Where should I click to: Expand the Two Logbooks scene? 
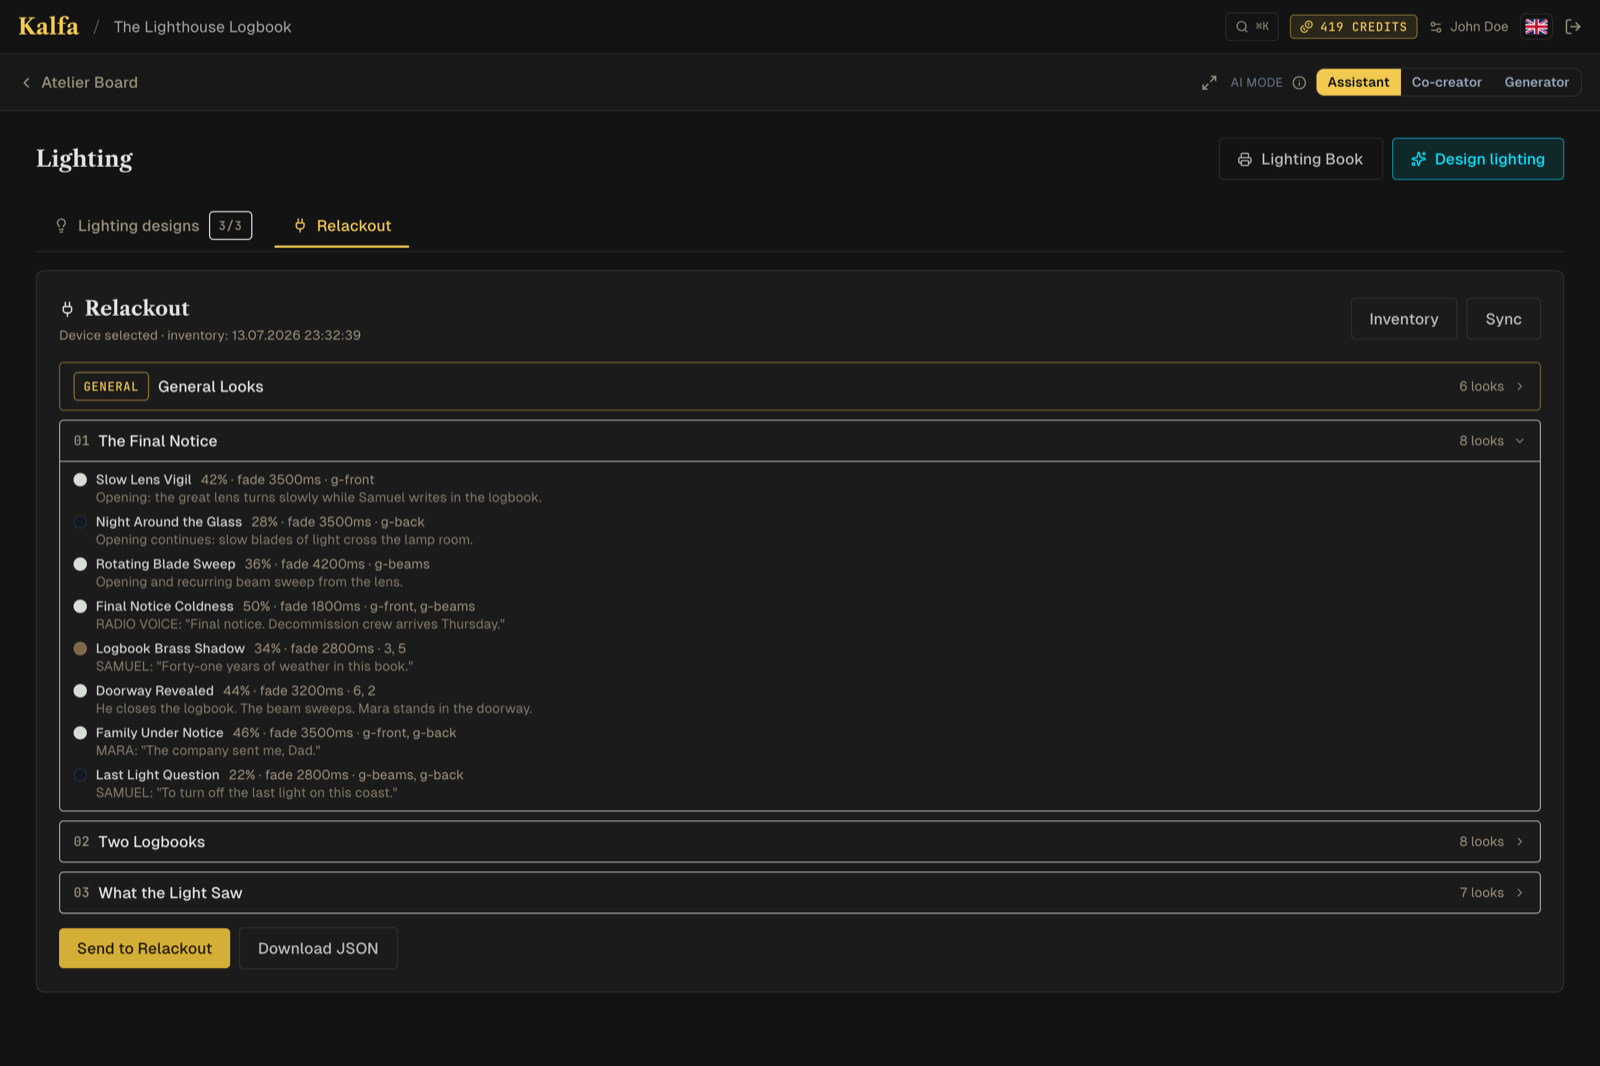799,842
